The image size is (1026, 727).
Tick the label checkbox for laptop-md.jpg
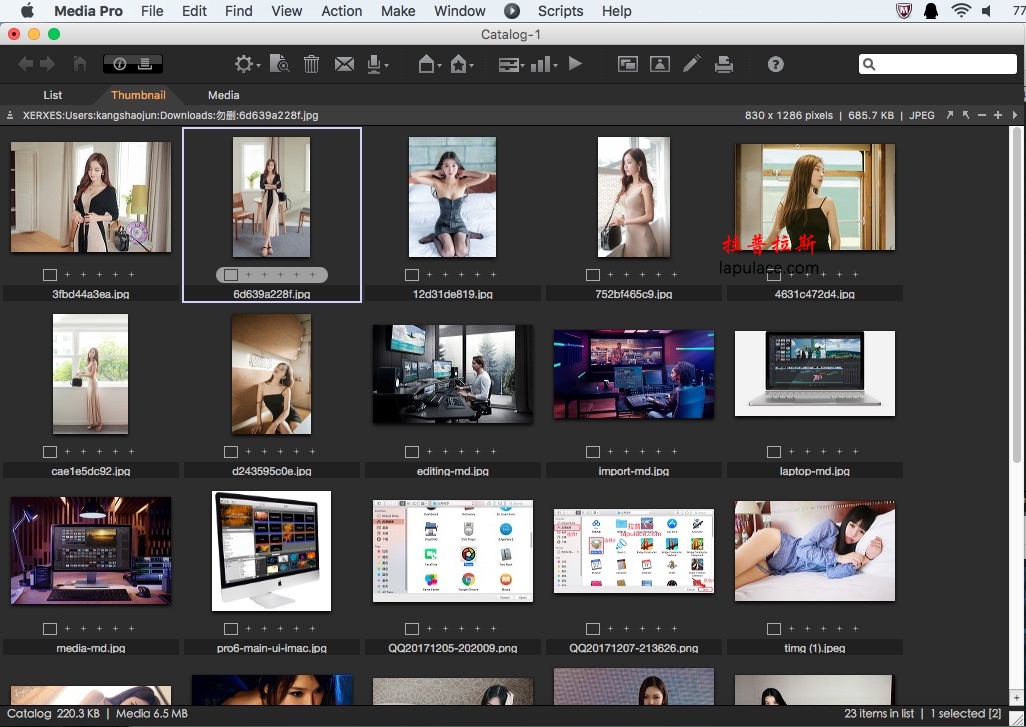click(773, 452)
